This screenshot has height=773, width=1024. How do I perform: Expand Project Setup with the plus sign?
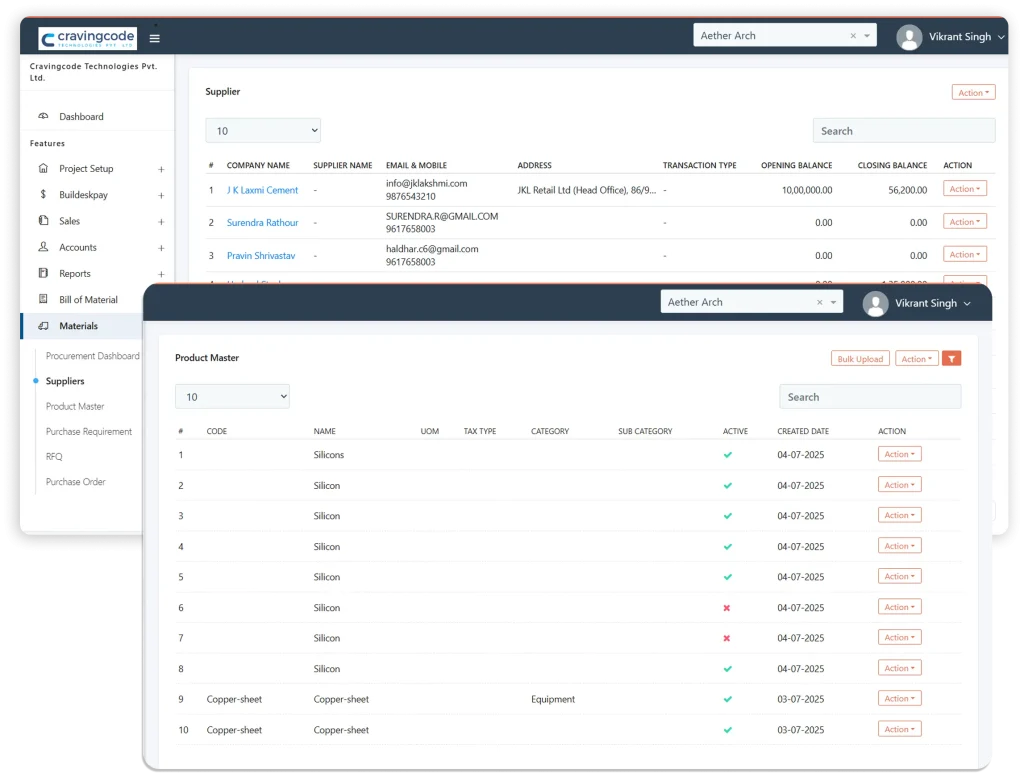coord(161,169)
